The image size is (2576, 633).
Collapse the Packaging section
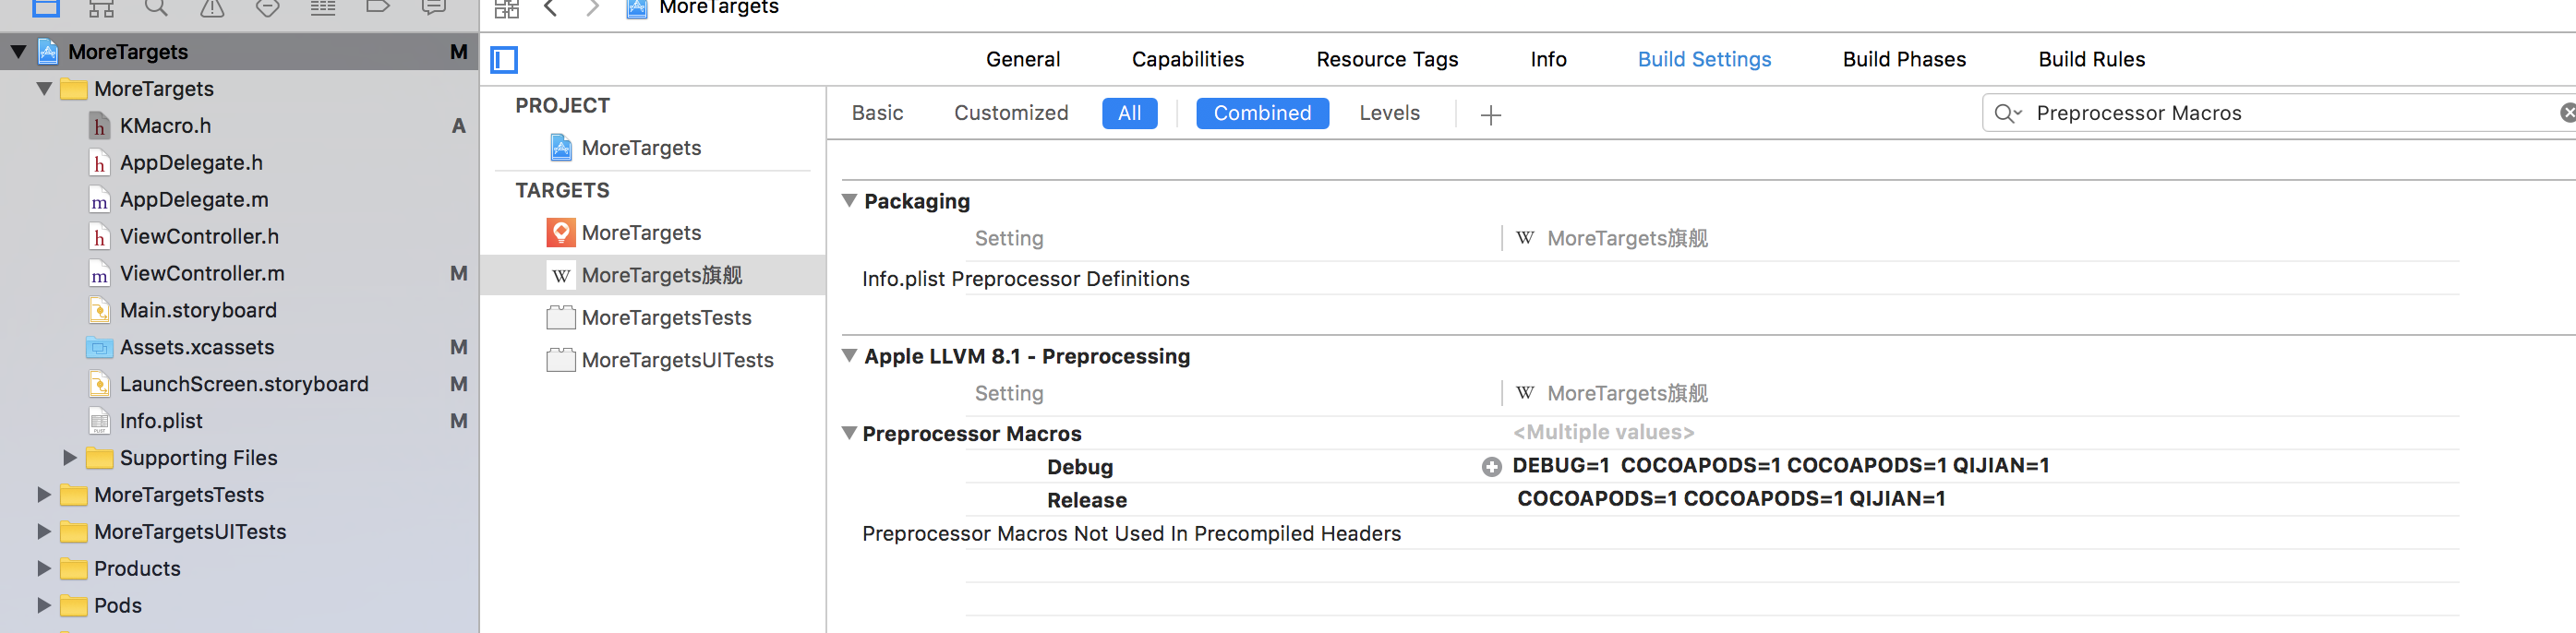pyautogui.click(x=849, y=201)
